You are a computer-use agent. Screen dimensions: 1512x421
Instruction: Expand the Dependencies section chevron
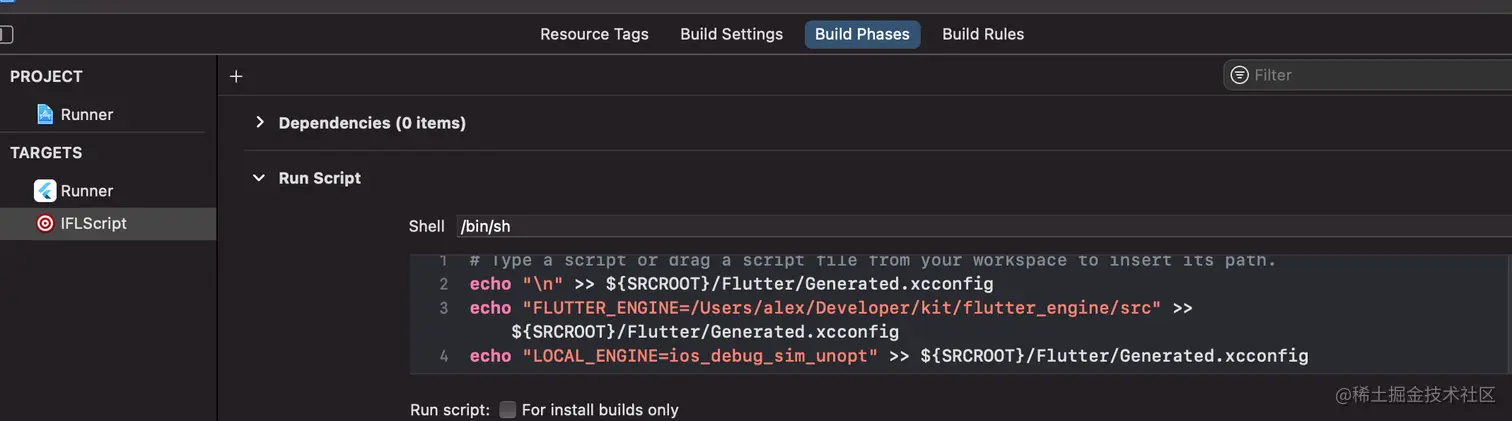260,123
